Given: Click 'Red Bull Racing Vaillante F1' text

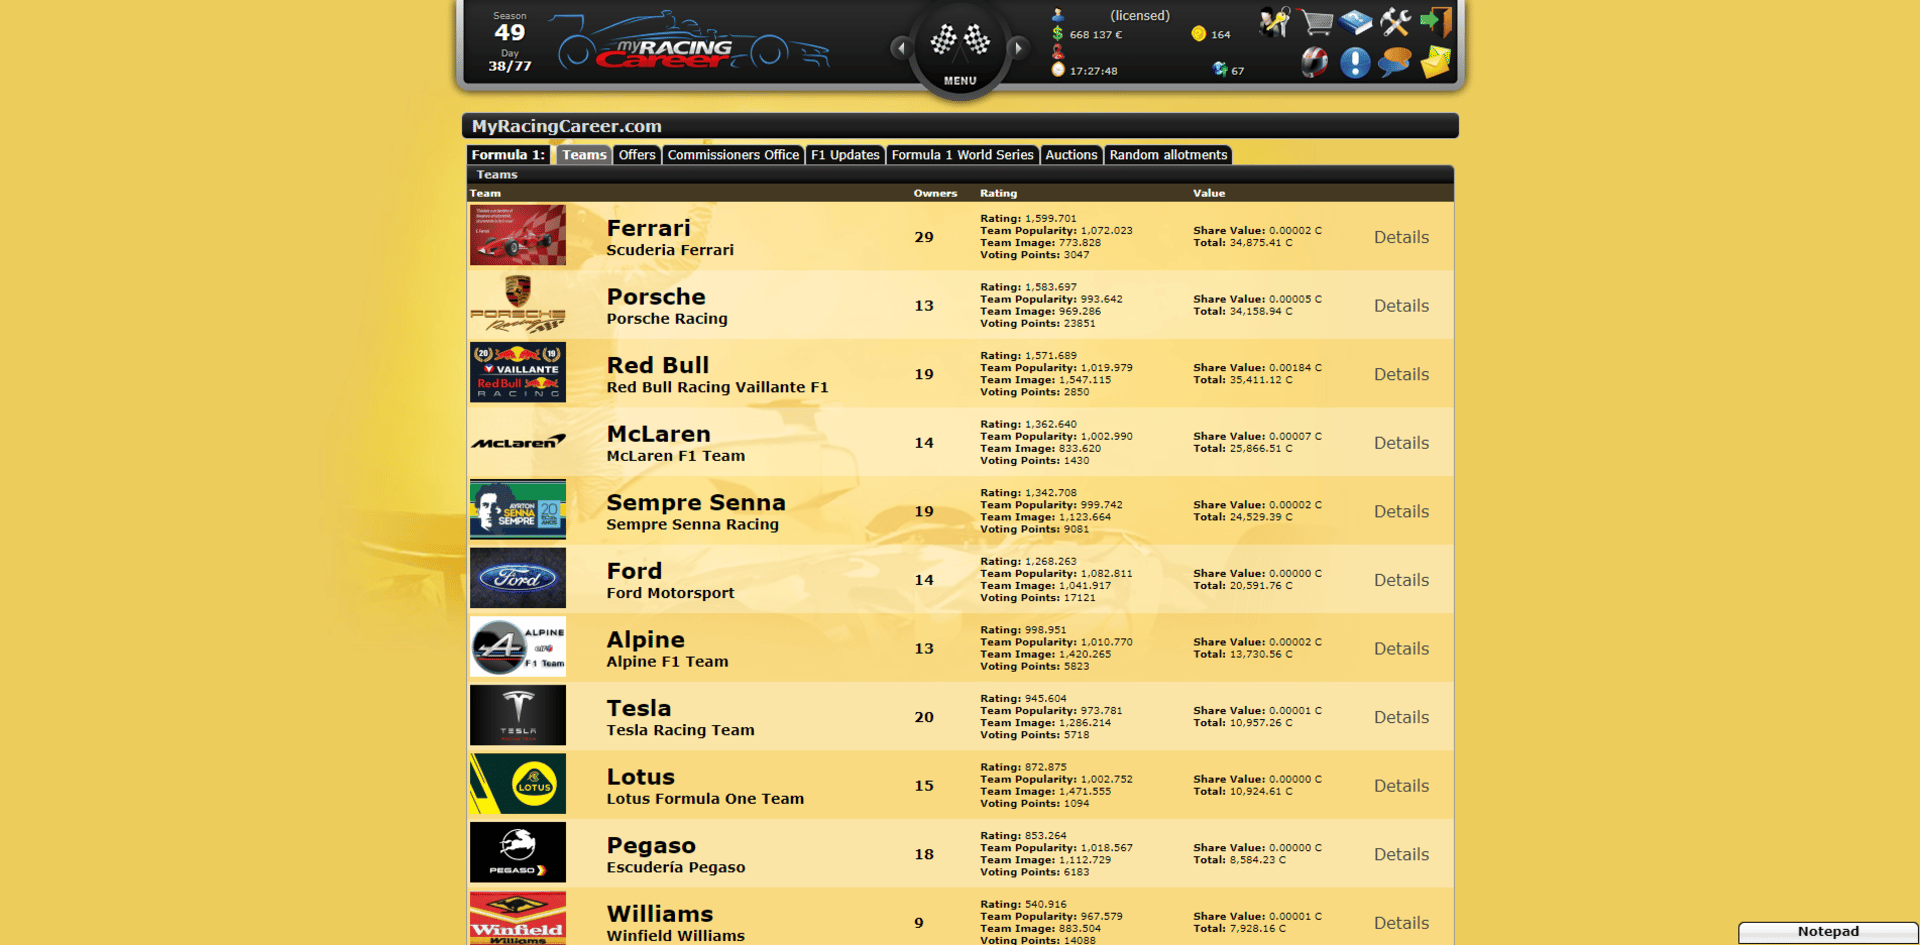Looking at the screenshot, I should (717, 387).
